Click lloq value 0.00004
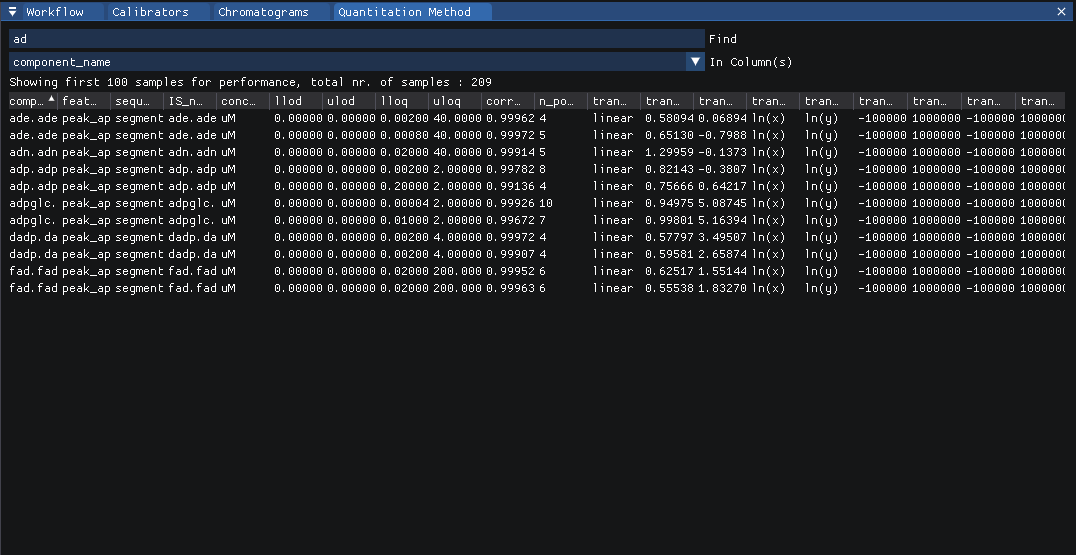 [x=404, y=203]
